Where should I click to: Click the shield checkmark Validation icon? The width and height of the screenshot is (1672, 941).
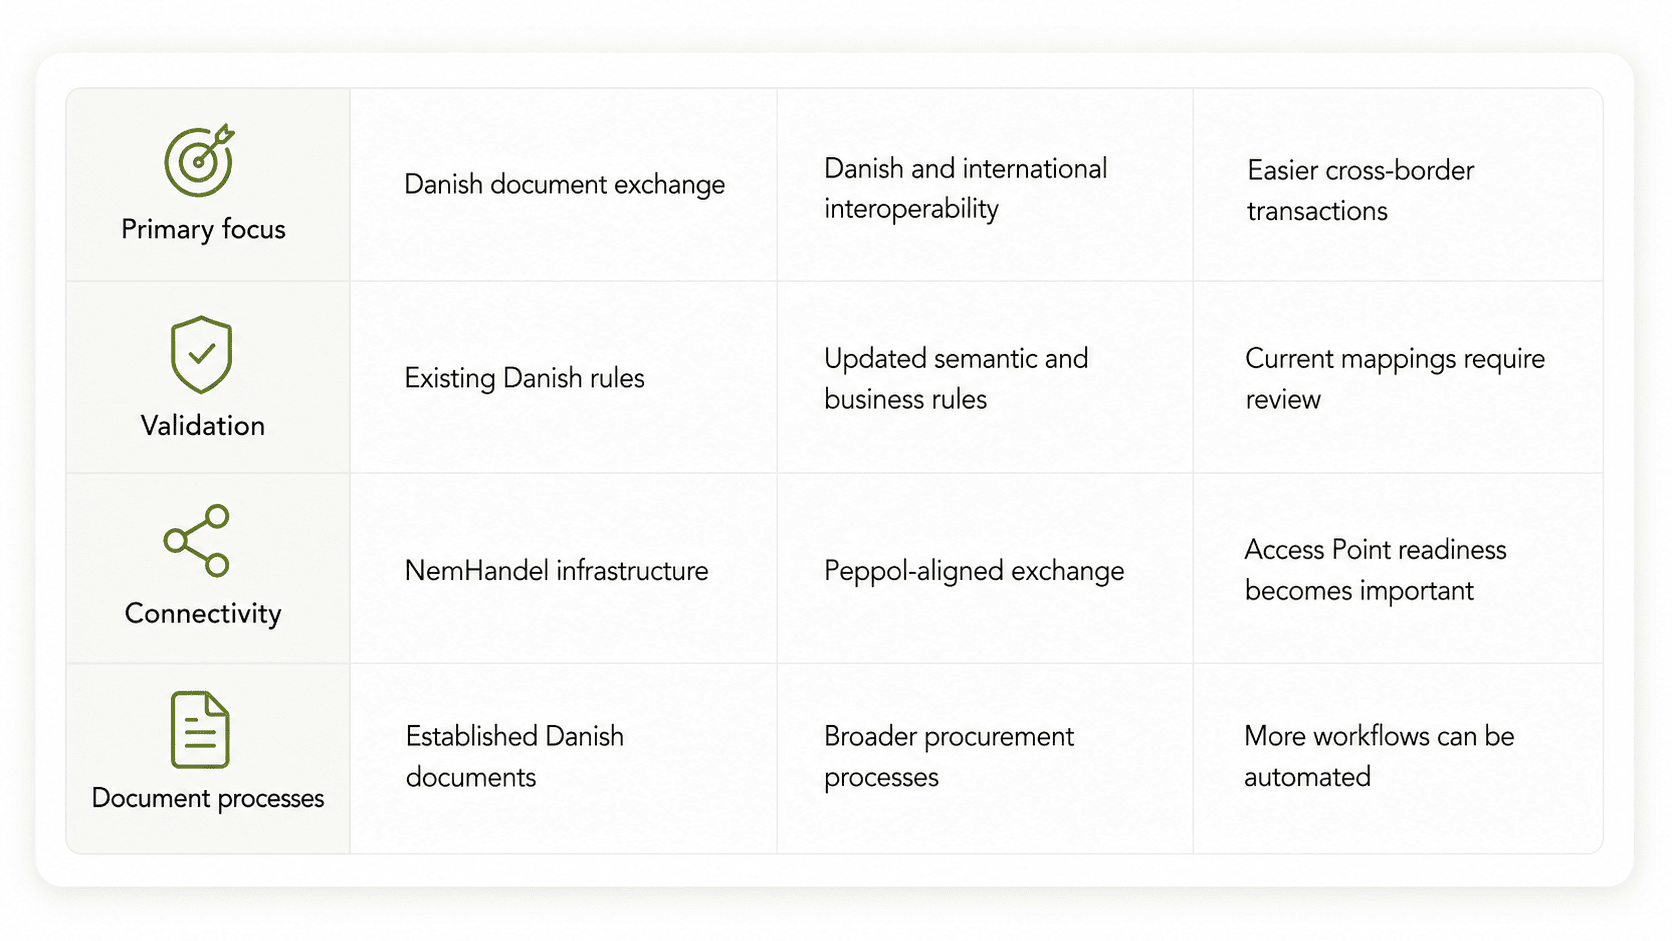(x=201, y=355)
